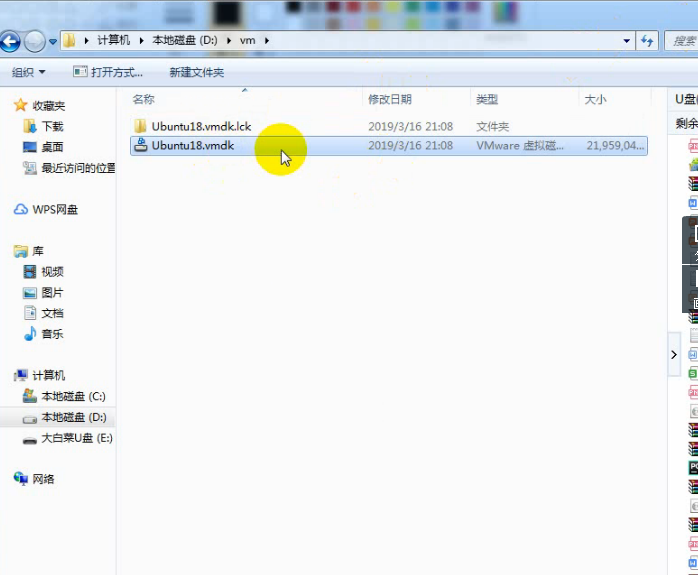698x575 pixels.
Task: Select the Ubuntu18.vmdk.lck folder icon
Action: [x=140, y=126]
